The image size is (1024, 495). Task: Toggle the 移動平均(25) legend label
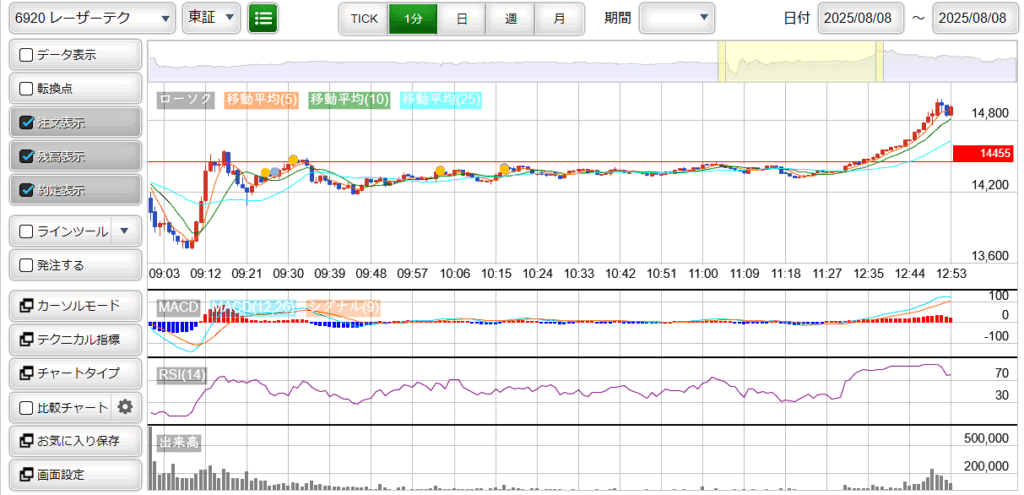tap(440, 100)
